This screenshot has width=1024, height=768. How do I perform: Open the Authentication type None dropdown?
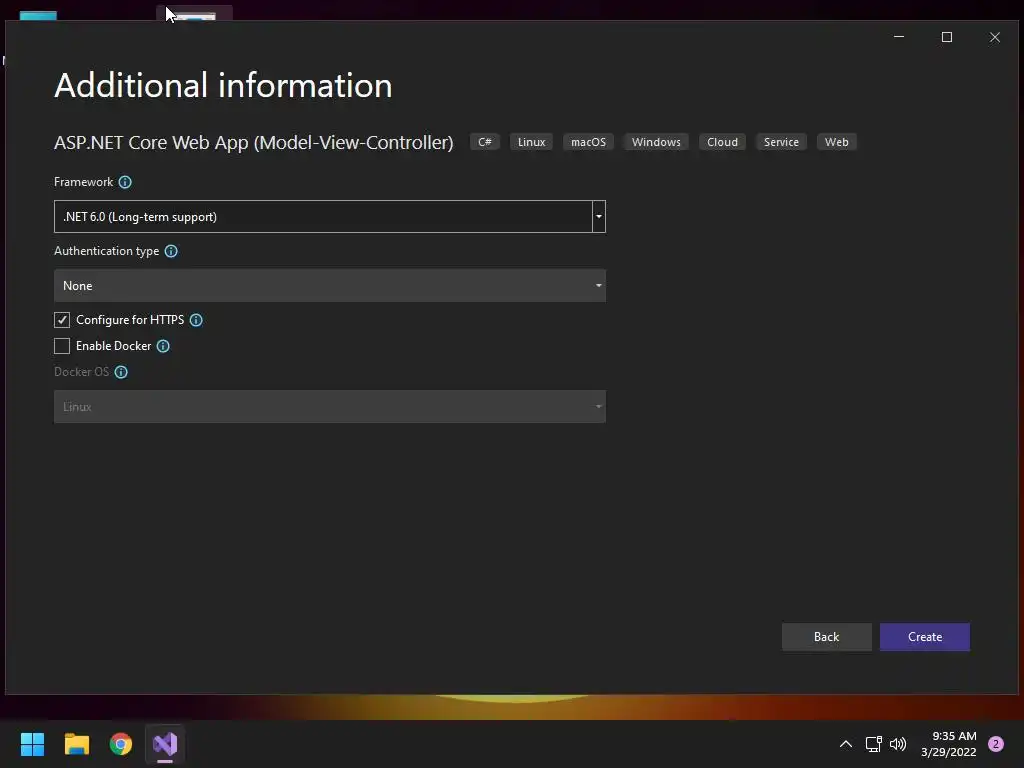tap(330, 286)
